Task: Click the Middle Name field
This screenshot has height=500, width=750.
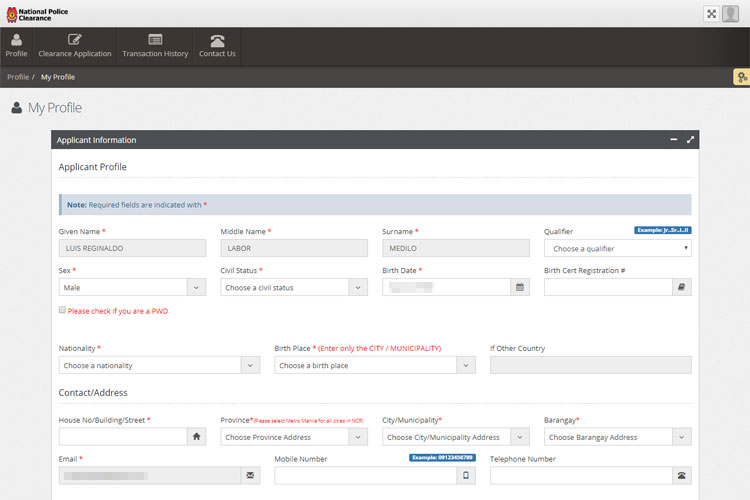Action: (294, 248)
